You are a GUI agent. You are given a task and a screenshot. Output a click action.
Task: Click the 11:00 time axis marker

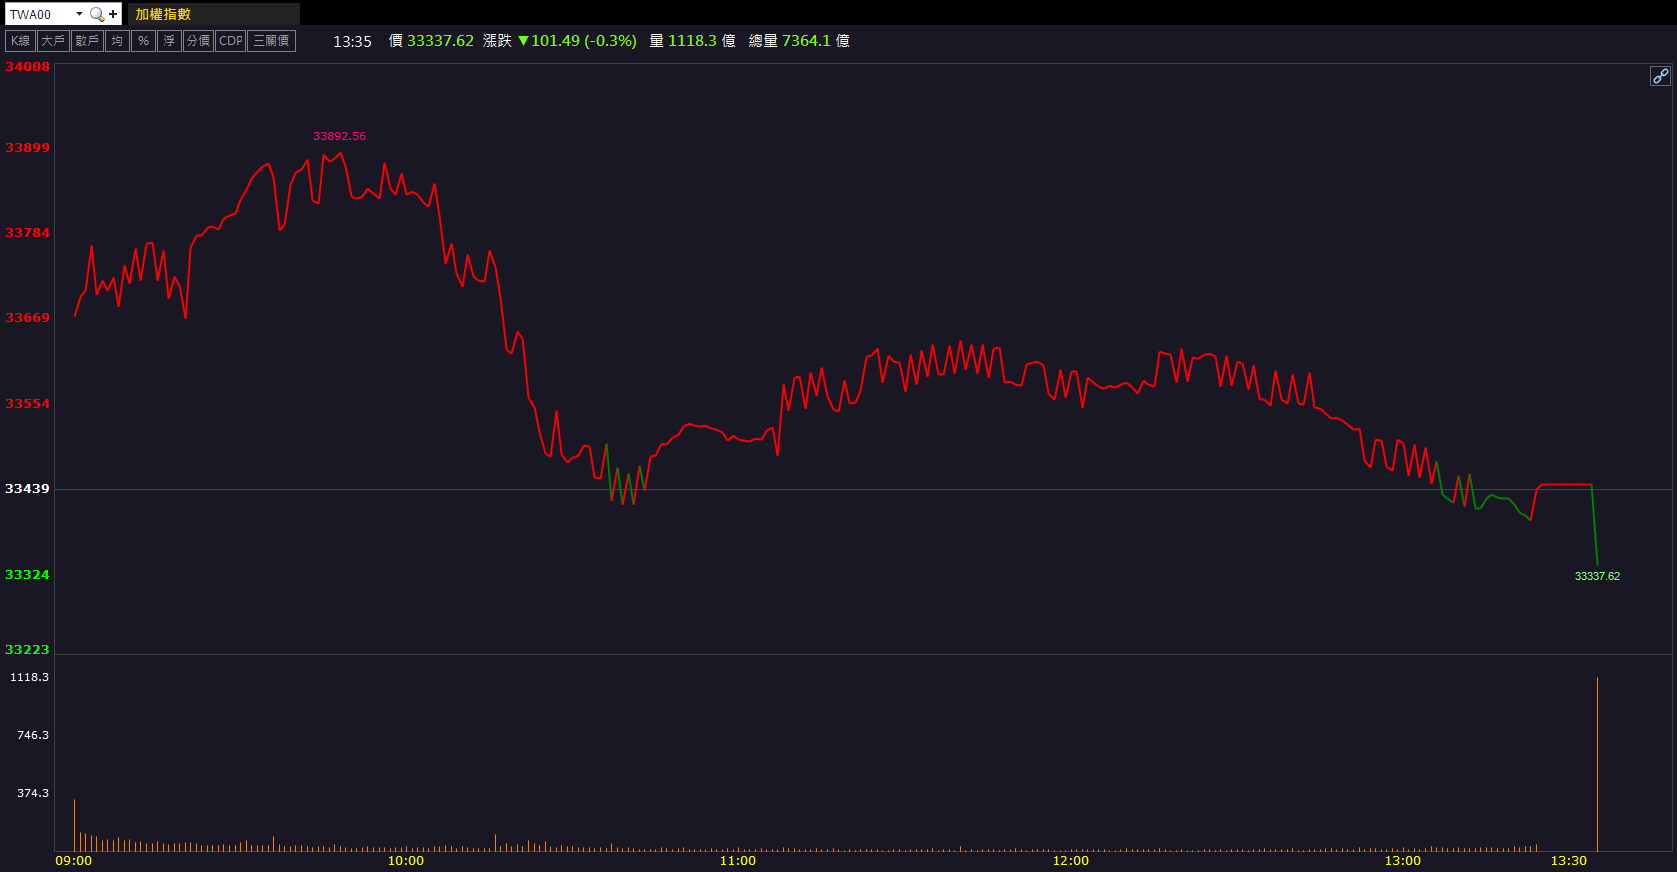tap(738, 861)
